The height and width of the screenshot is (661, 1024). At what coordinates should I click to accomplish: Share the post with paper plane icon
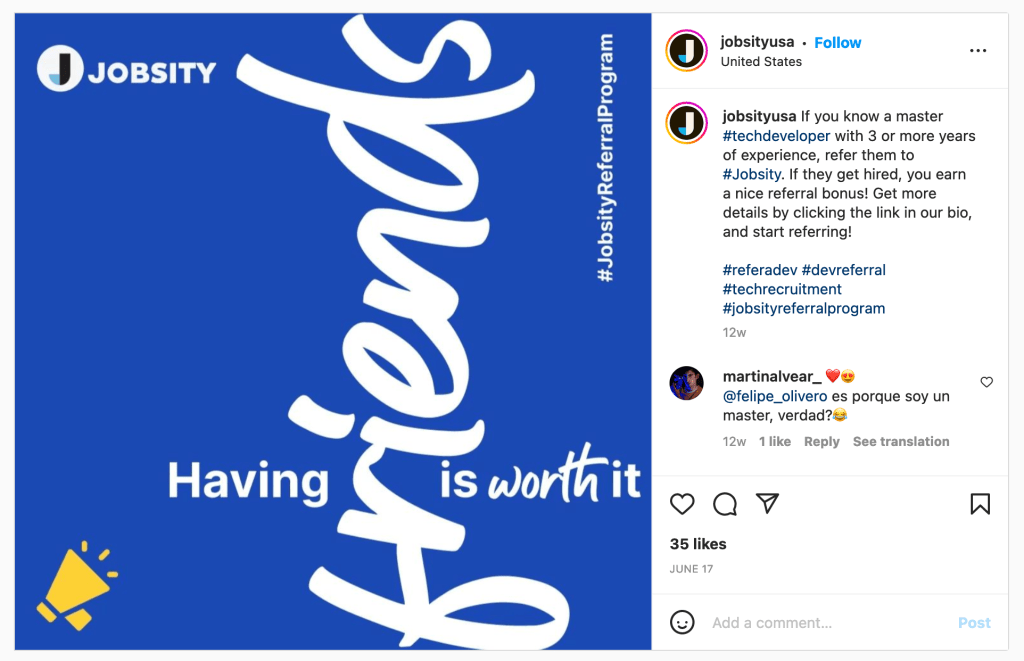click(x=767, y=503)
